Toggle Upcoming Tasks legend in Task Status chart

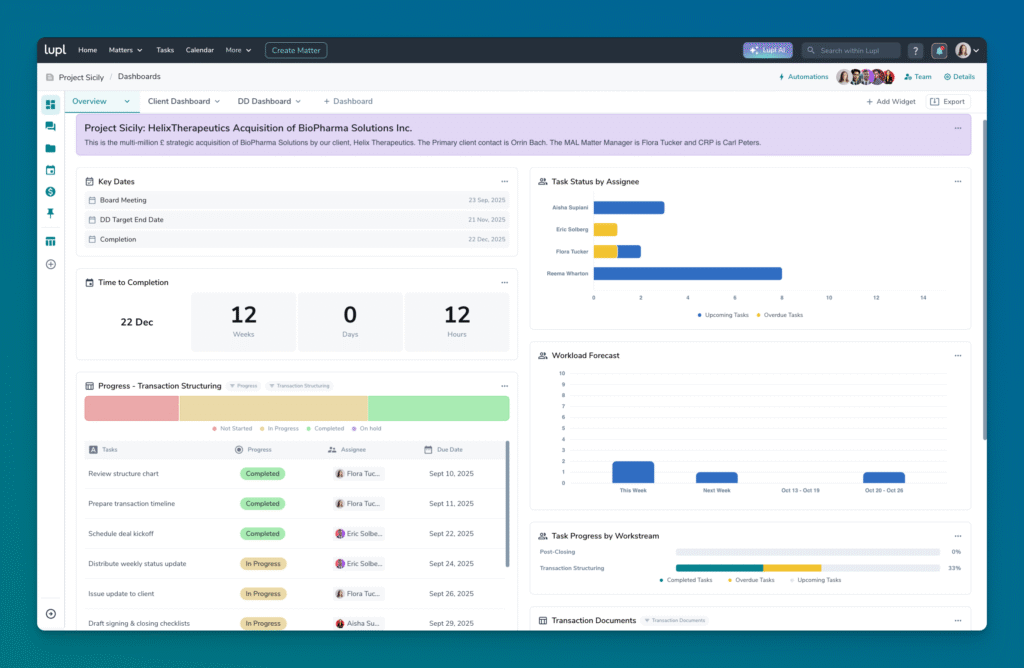click(723, 315)
